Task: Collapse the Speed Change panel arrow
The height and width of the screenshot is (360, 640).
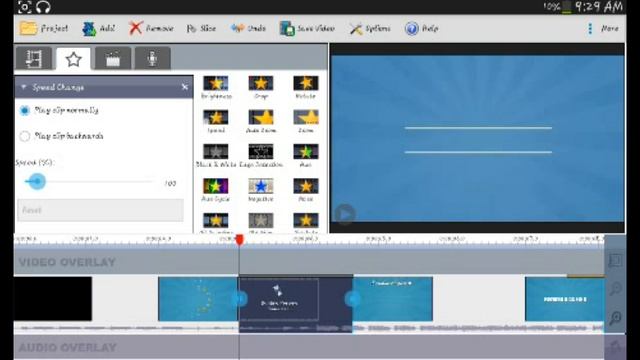Action: tap(24, 87)
